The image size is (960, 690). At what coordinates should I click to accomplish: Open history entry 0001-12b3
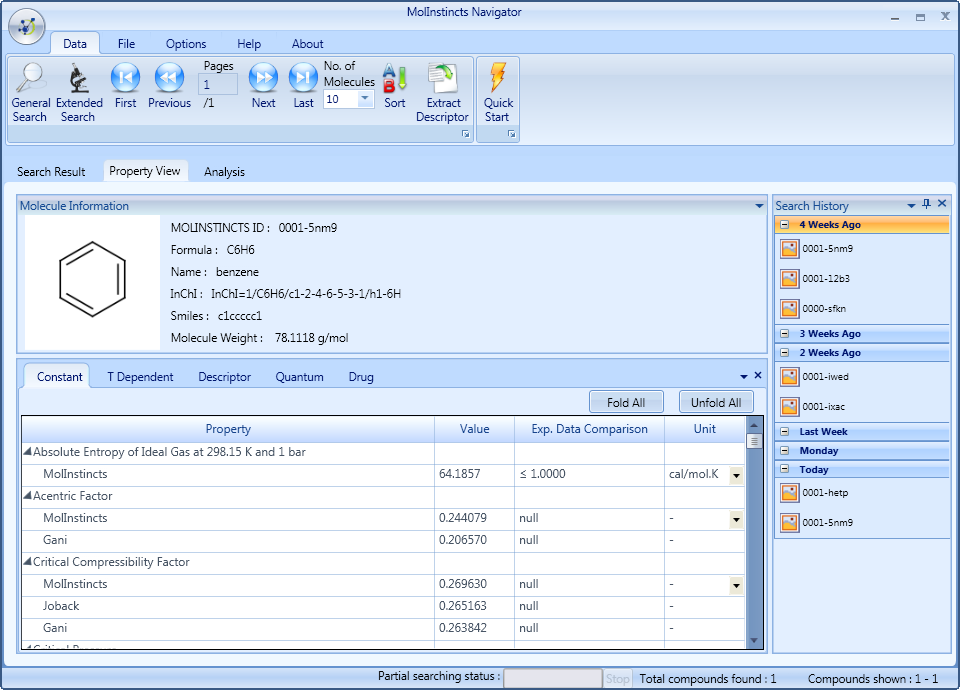point(816,279)
